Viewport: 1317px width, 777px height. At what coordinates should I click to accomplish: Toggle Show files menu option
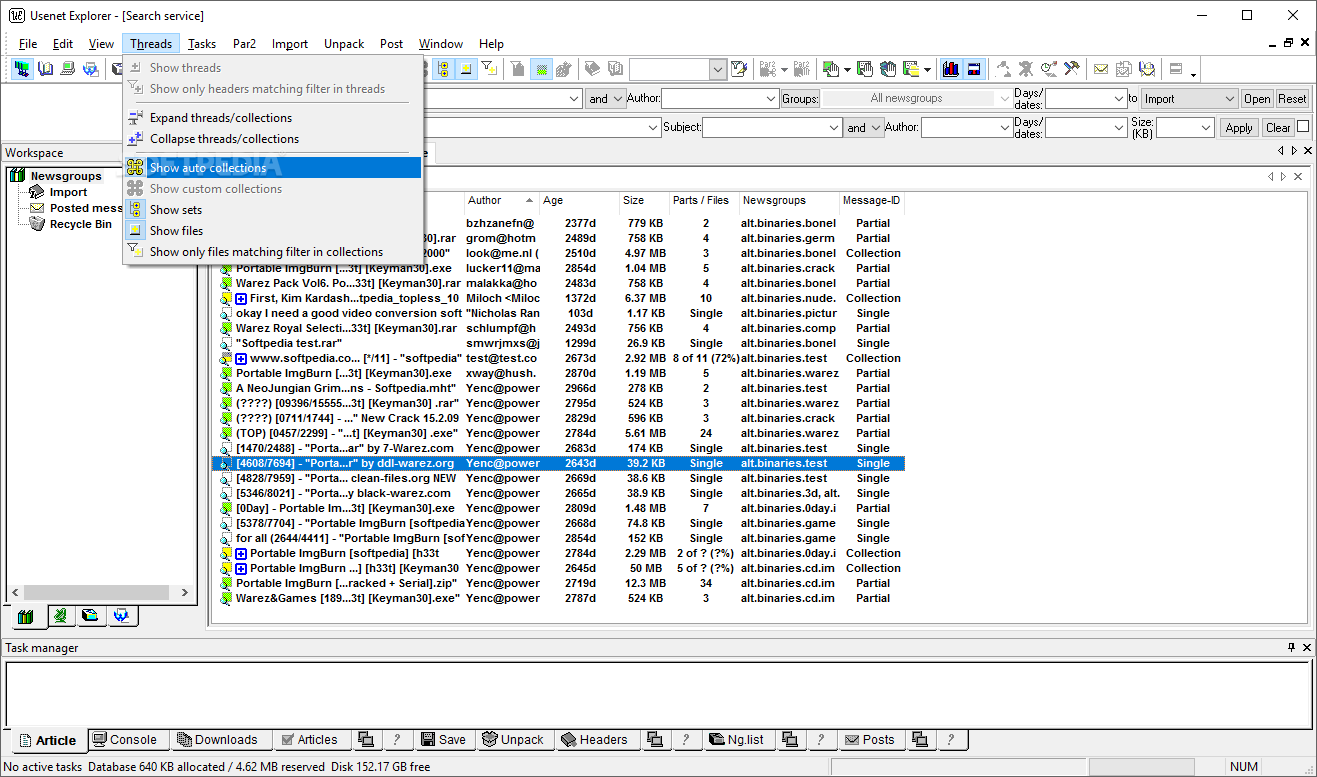272,231
